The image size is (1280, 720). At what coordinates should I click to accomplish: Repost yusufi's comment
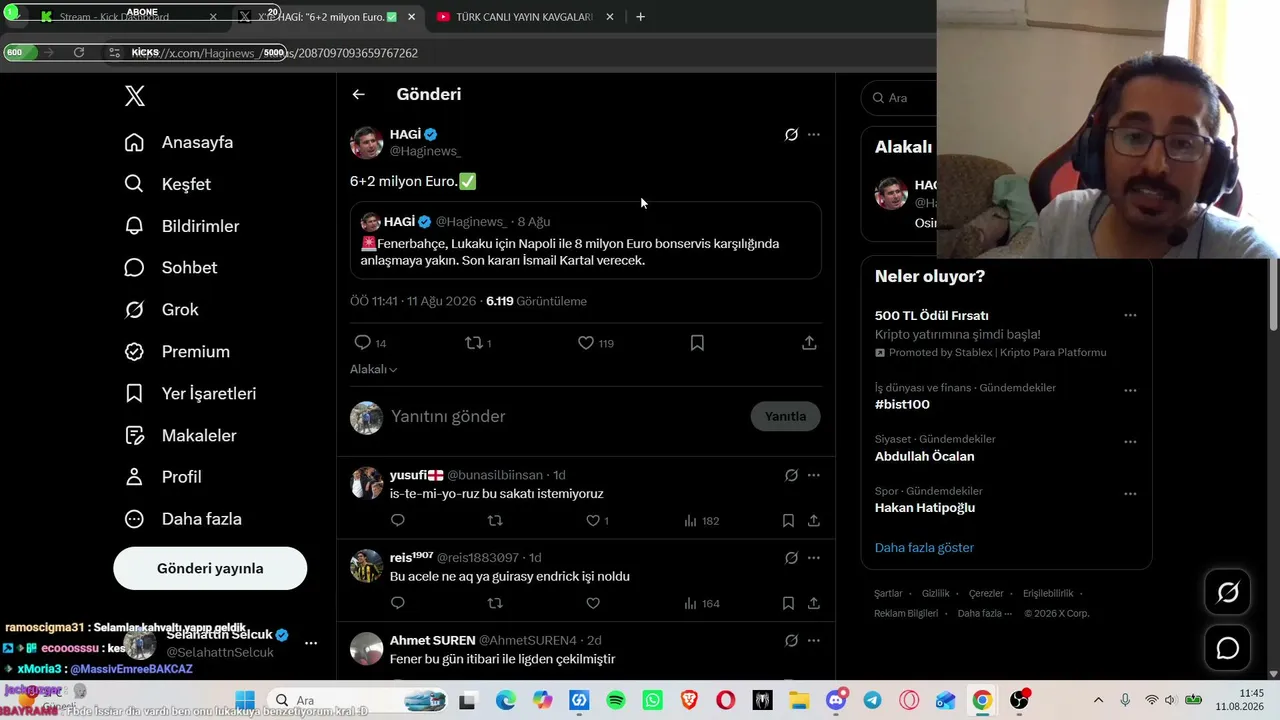(x=494, y=520)
